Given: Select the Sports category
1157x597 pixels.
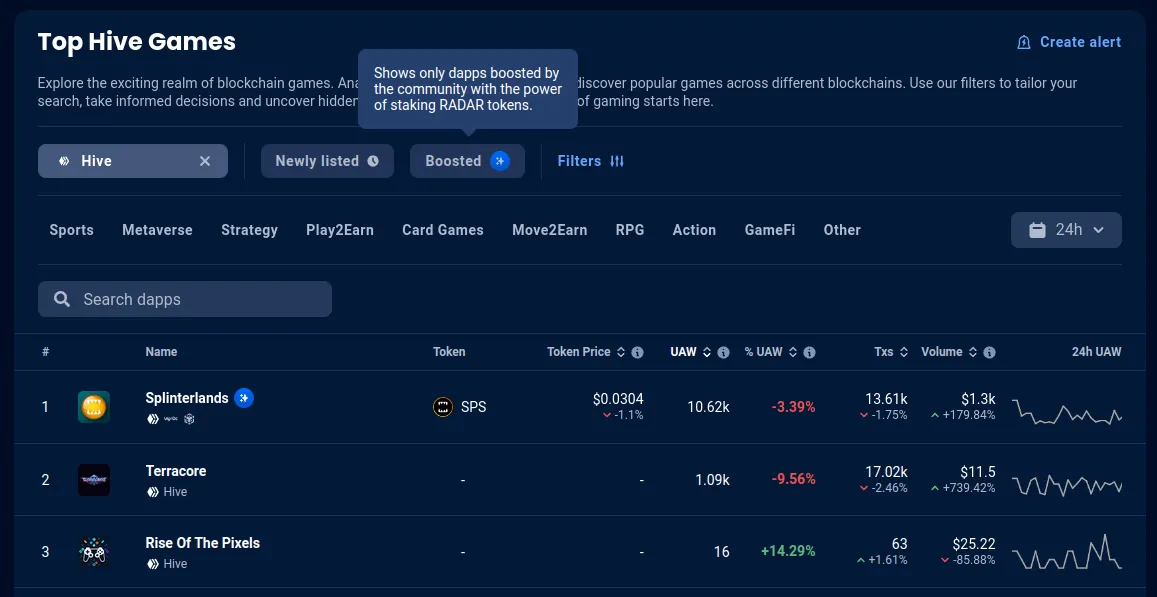Looking at the screenshot, I should (x=72, y=230).
